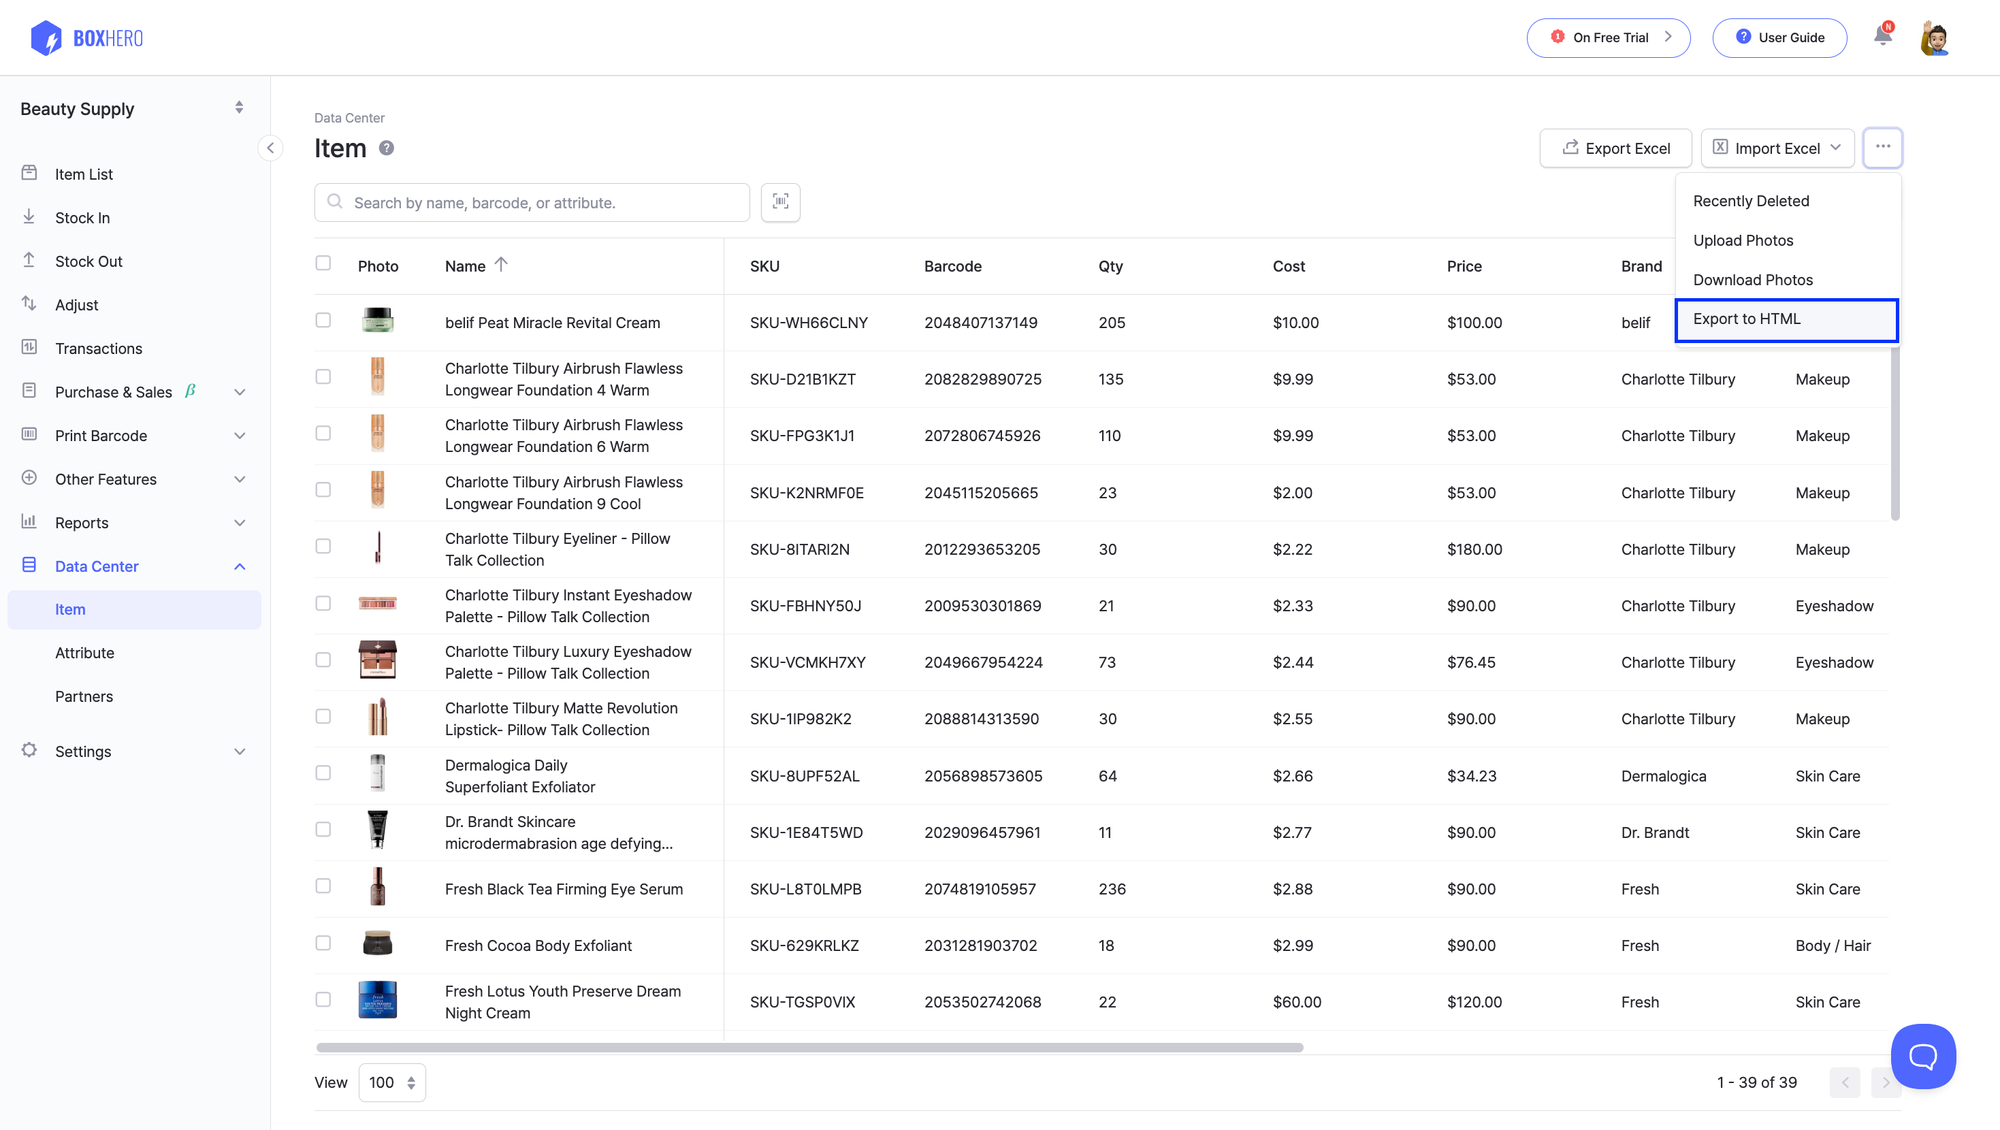Image resolution: width=2000 pixels, height=1130 pixels.
Task: Check the Dermalogica Daily Superfoliant row
Action: coord(323,773)
